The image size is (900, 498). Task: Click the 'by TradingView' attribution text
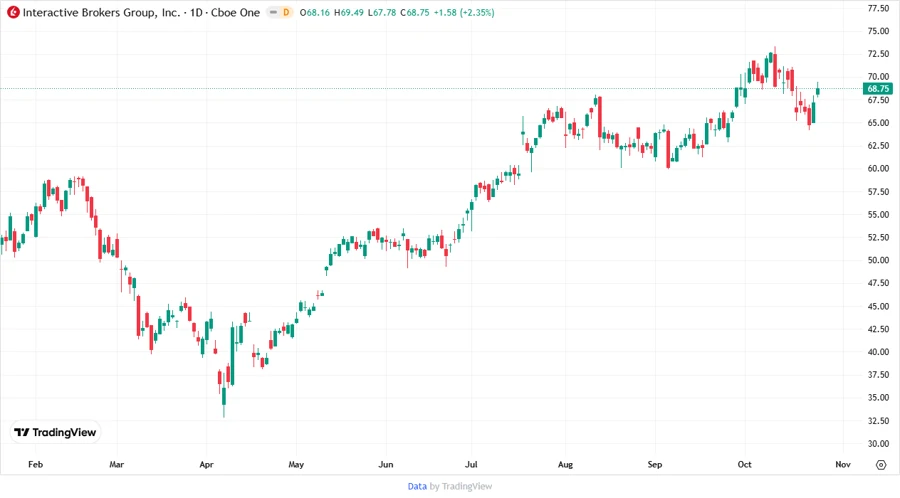[461, 486]
